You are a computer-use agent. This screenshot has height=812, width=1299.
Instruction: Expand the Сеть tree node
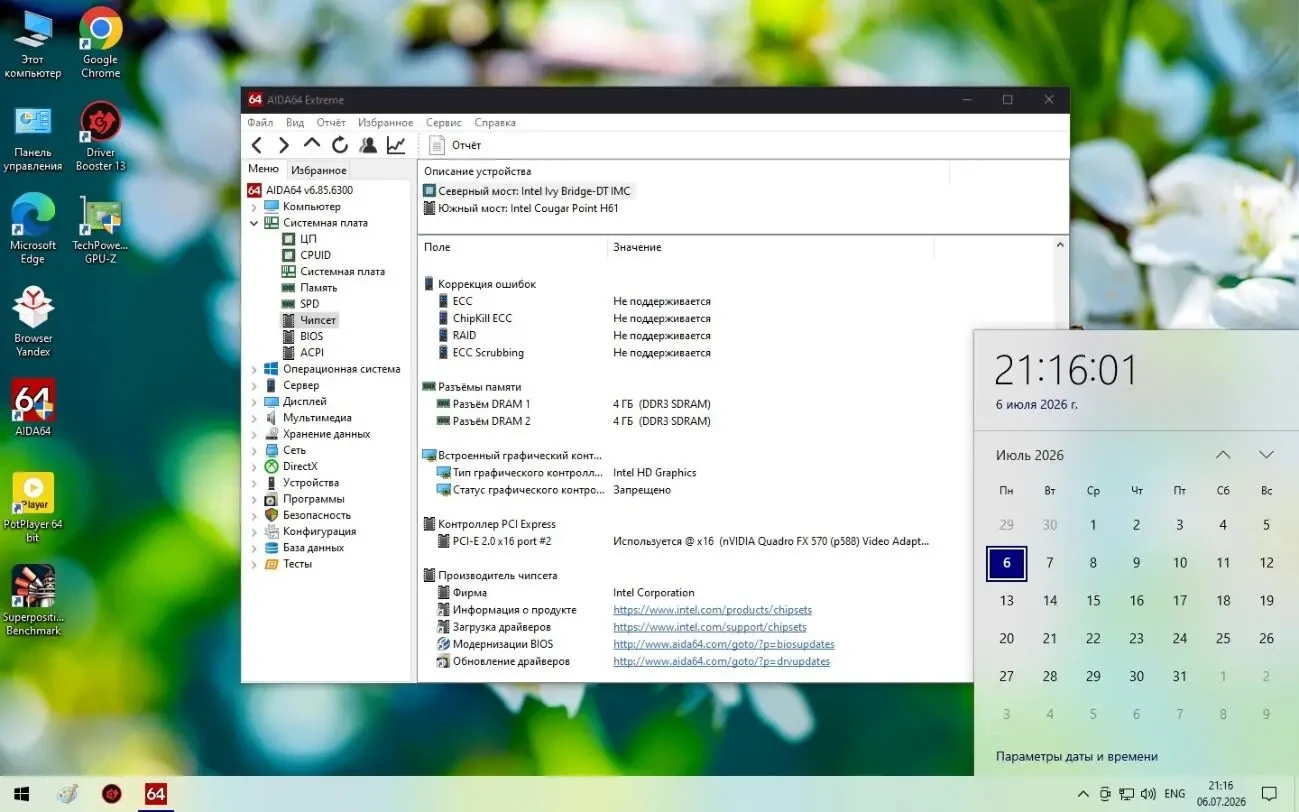pyautogui.click(x=254, y=450)
